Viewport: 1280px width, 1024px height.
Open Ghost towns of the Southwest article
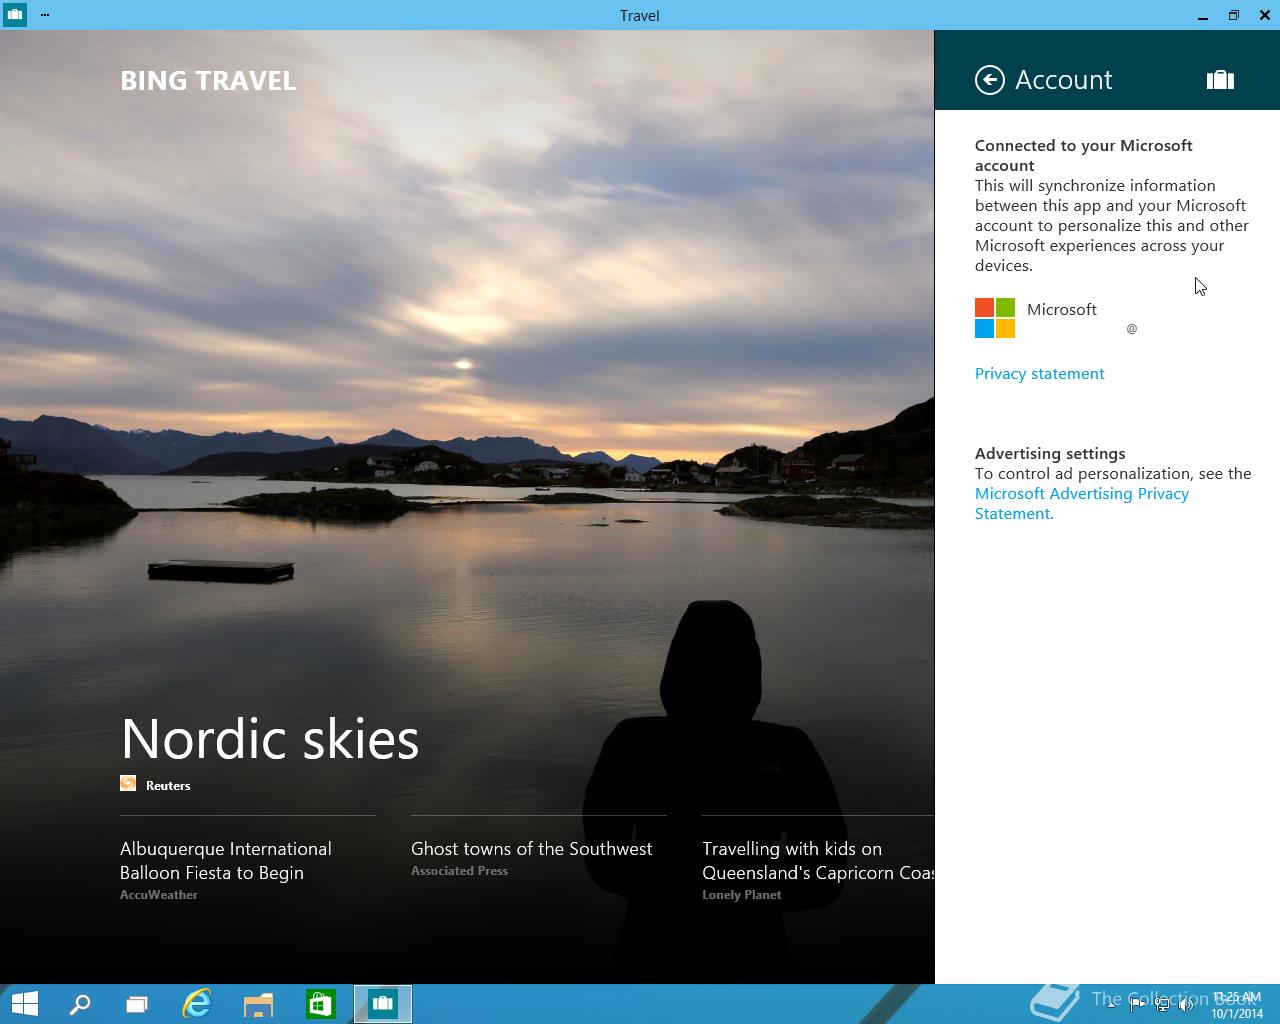pyautogui.click(x=531, y=849)
